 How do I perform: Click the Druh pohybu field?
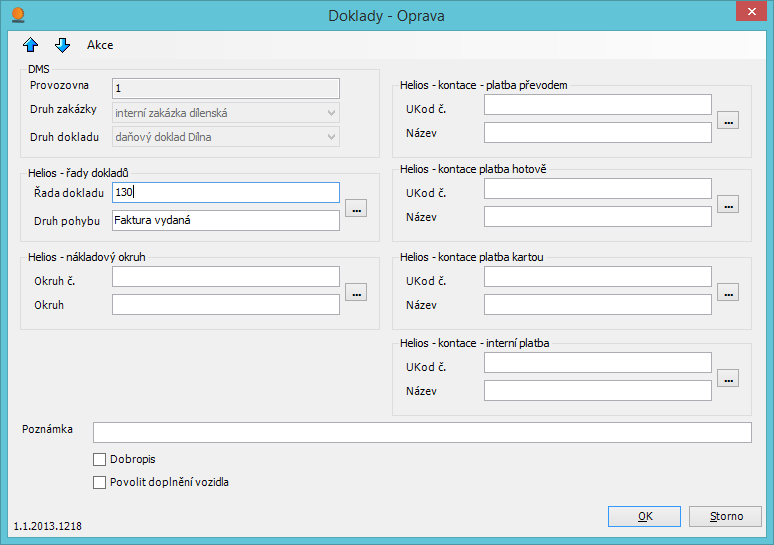tap(226, 220)
